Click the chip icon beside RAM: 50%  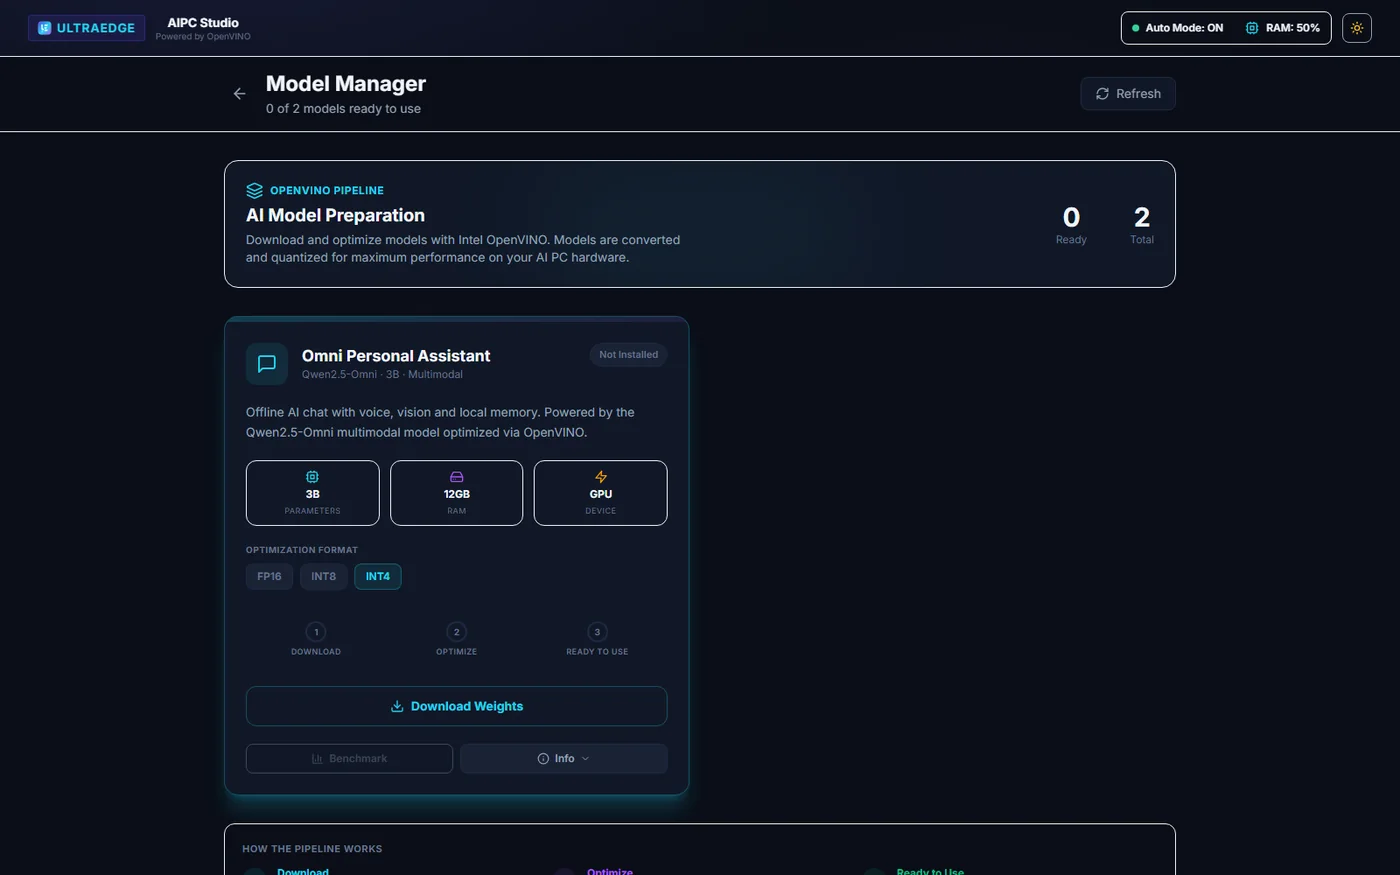pyautogui.click(x=1251, y=28)
